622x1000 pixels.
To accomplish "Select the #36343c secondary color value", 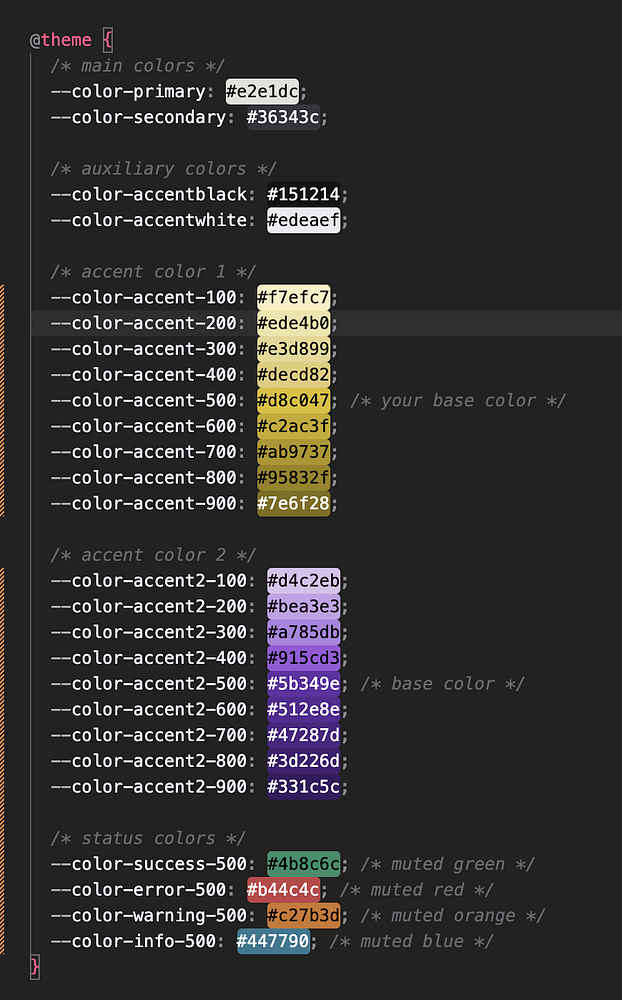I will (283, 117).
